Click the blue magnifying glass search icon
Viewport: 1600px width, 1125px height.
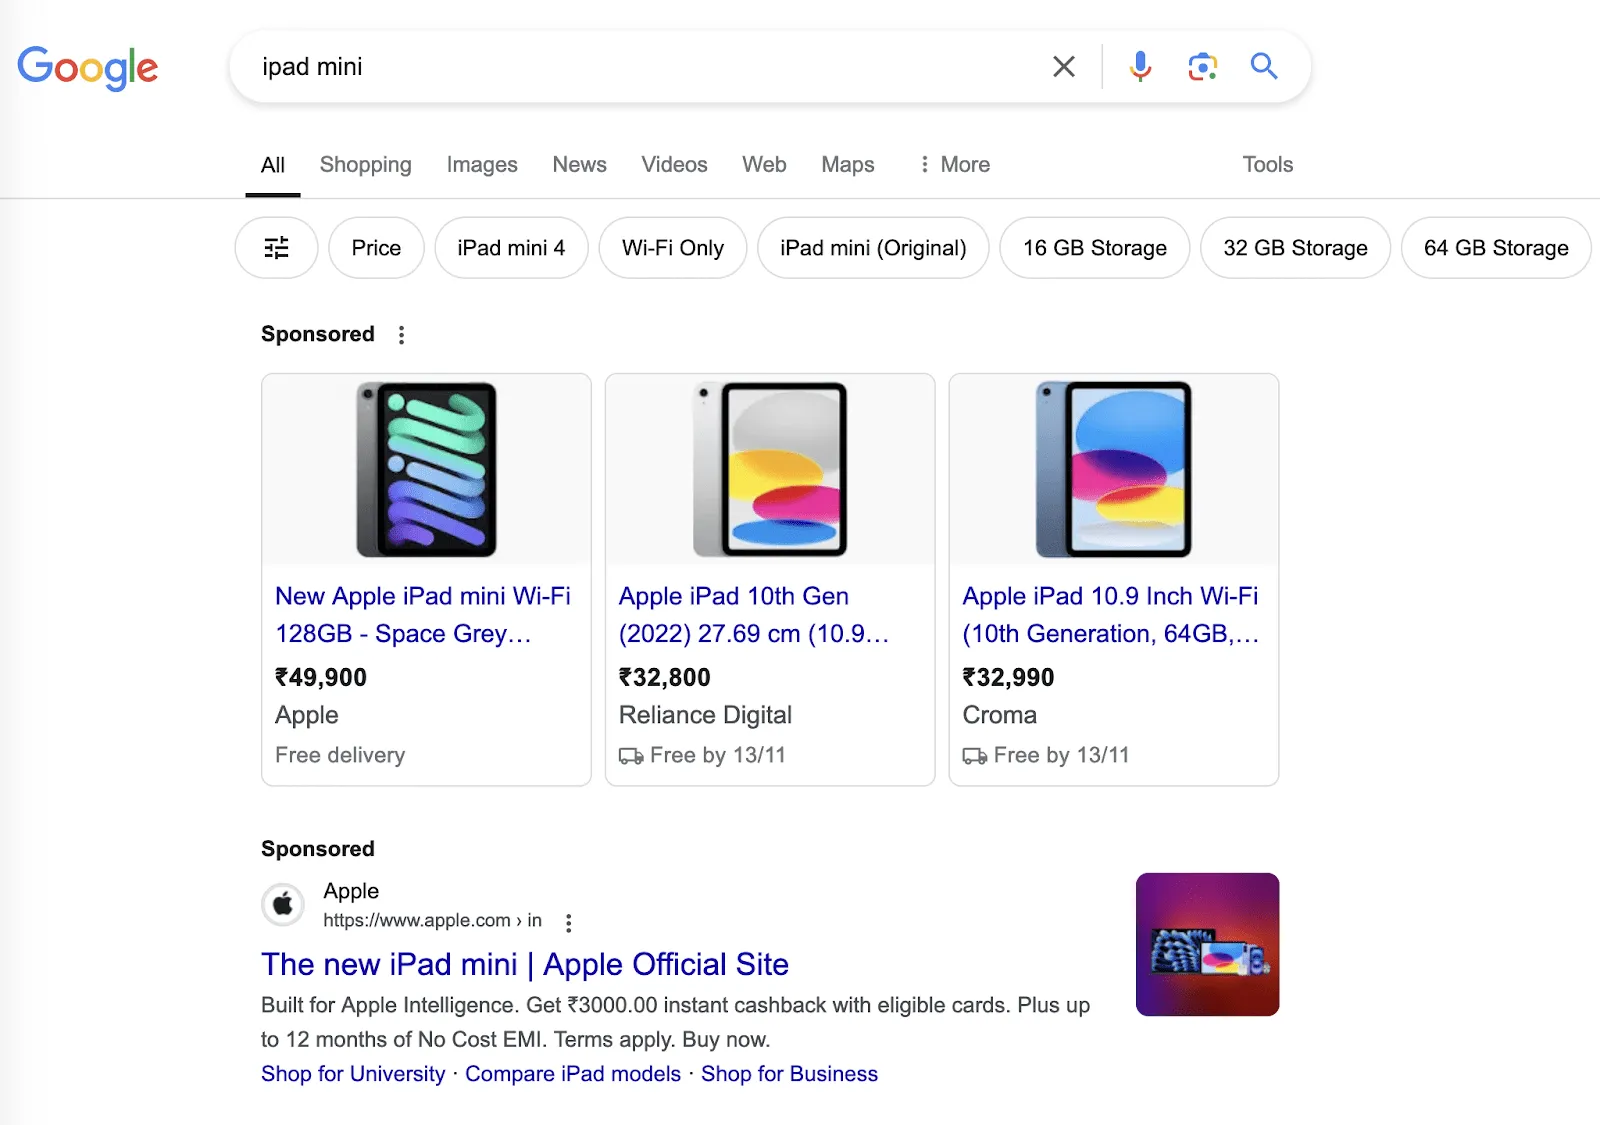(x=1264, y=67)
